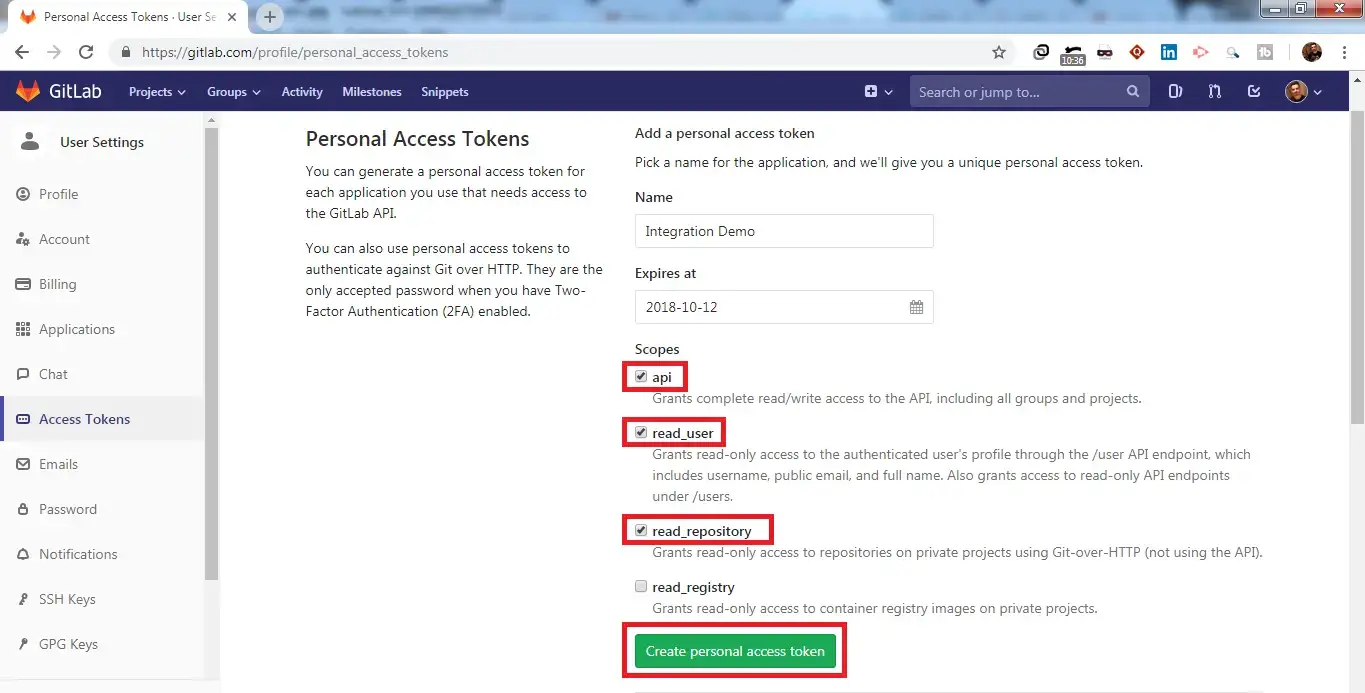Viewport: 1365px width, 693px height.
Task: Enable the read_registry scope
Action: click(x=640, y=585)
